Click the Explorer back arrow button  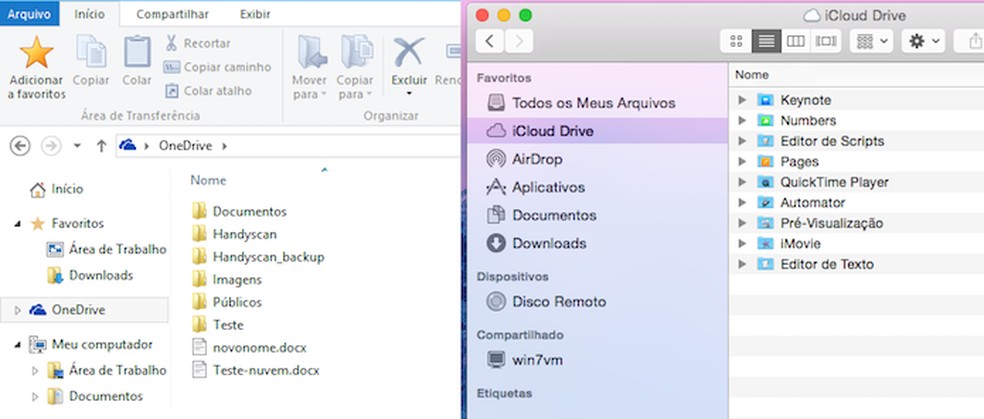[20, 146]
